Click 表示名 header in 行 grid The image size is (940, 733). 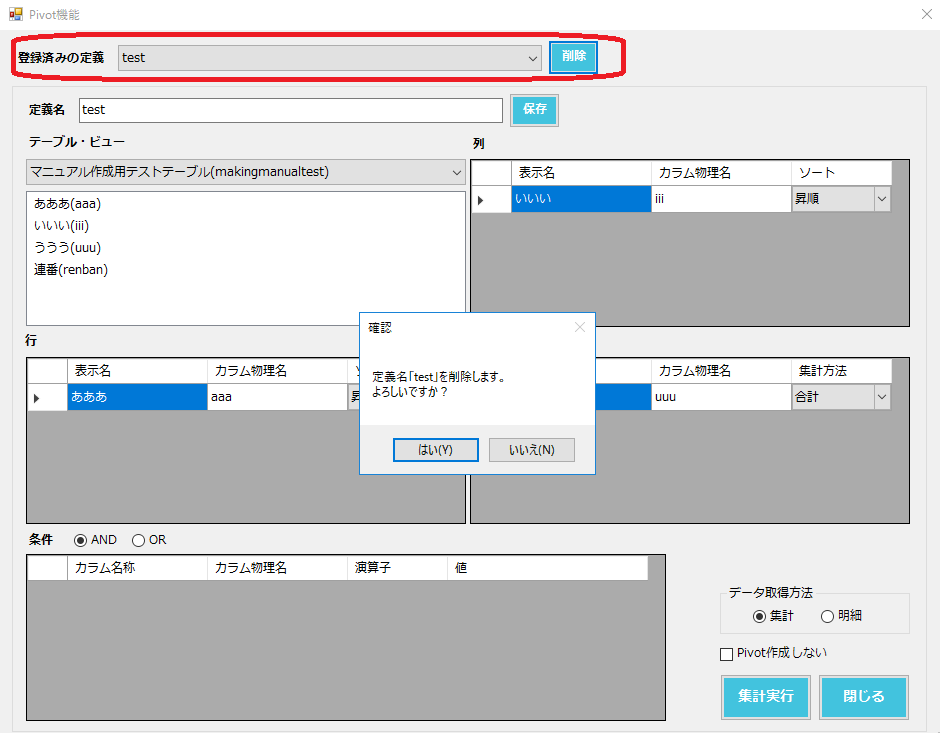(x=137, y=371)
